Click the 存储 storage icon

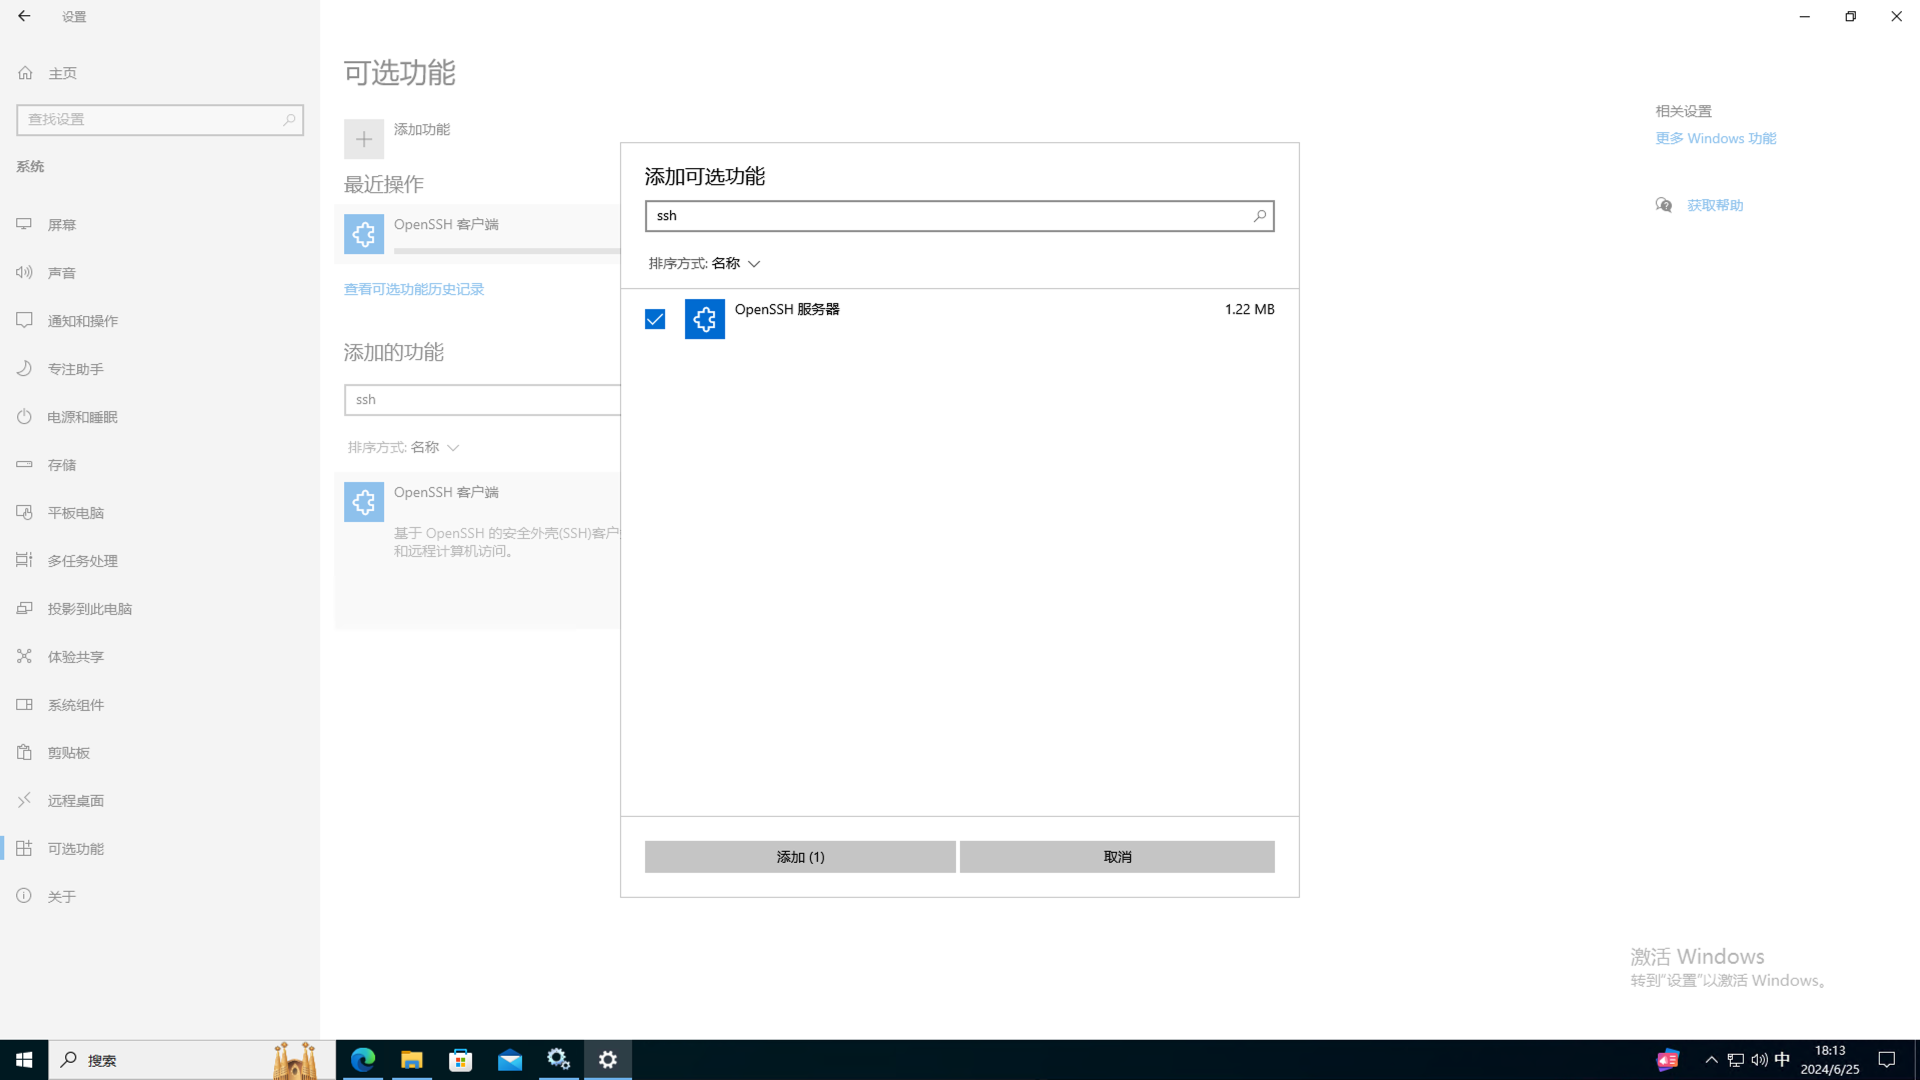(x=24, y=464)
